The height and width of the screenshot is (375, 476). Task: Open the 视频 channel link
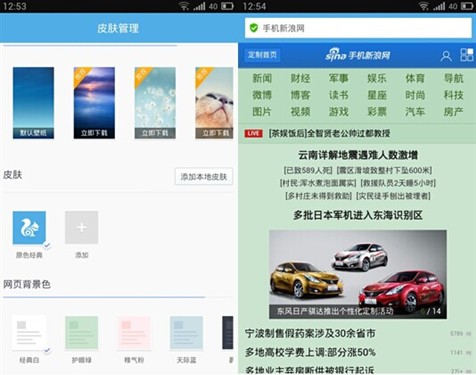(x=300, y=112)
